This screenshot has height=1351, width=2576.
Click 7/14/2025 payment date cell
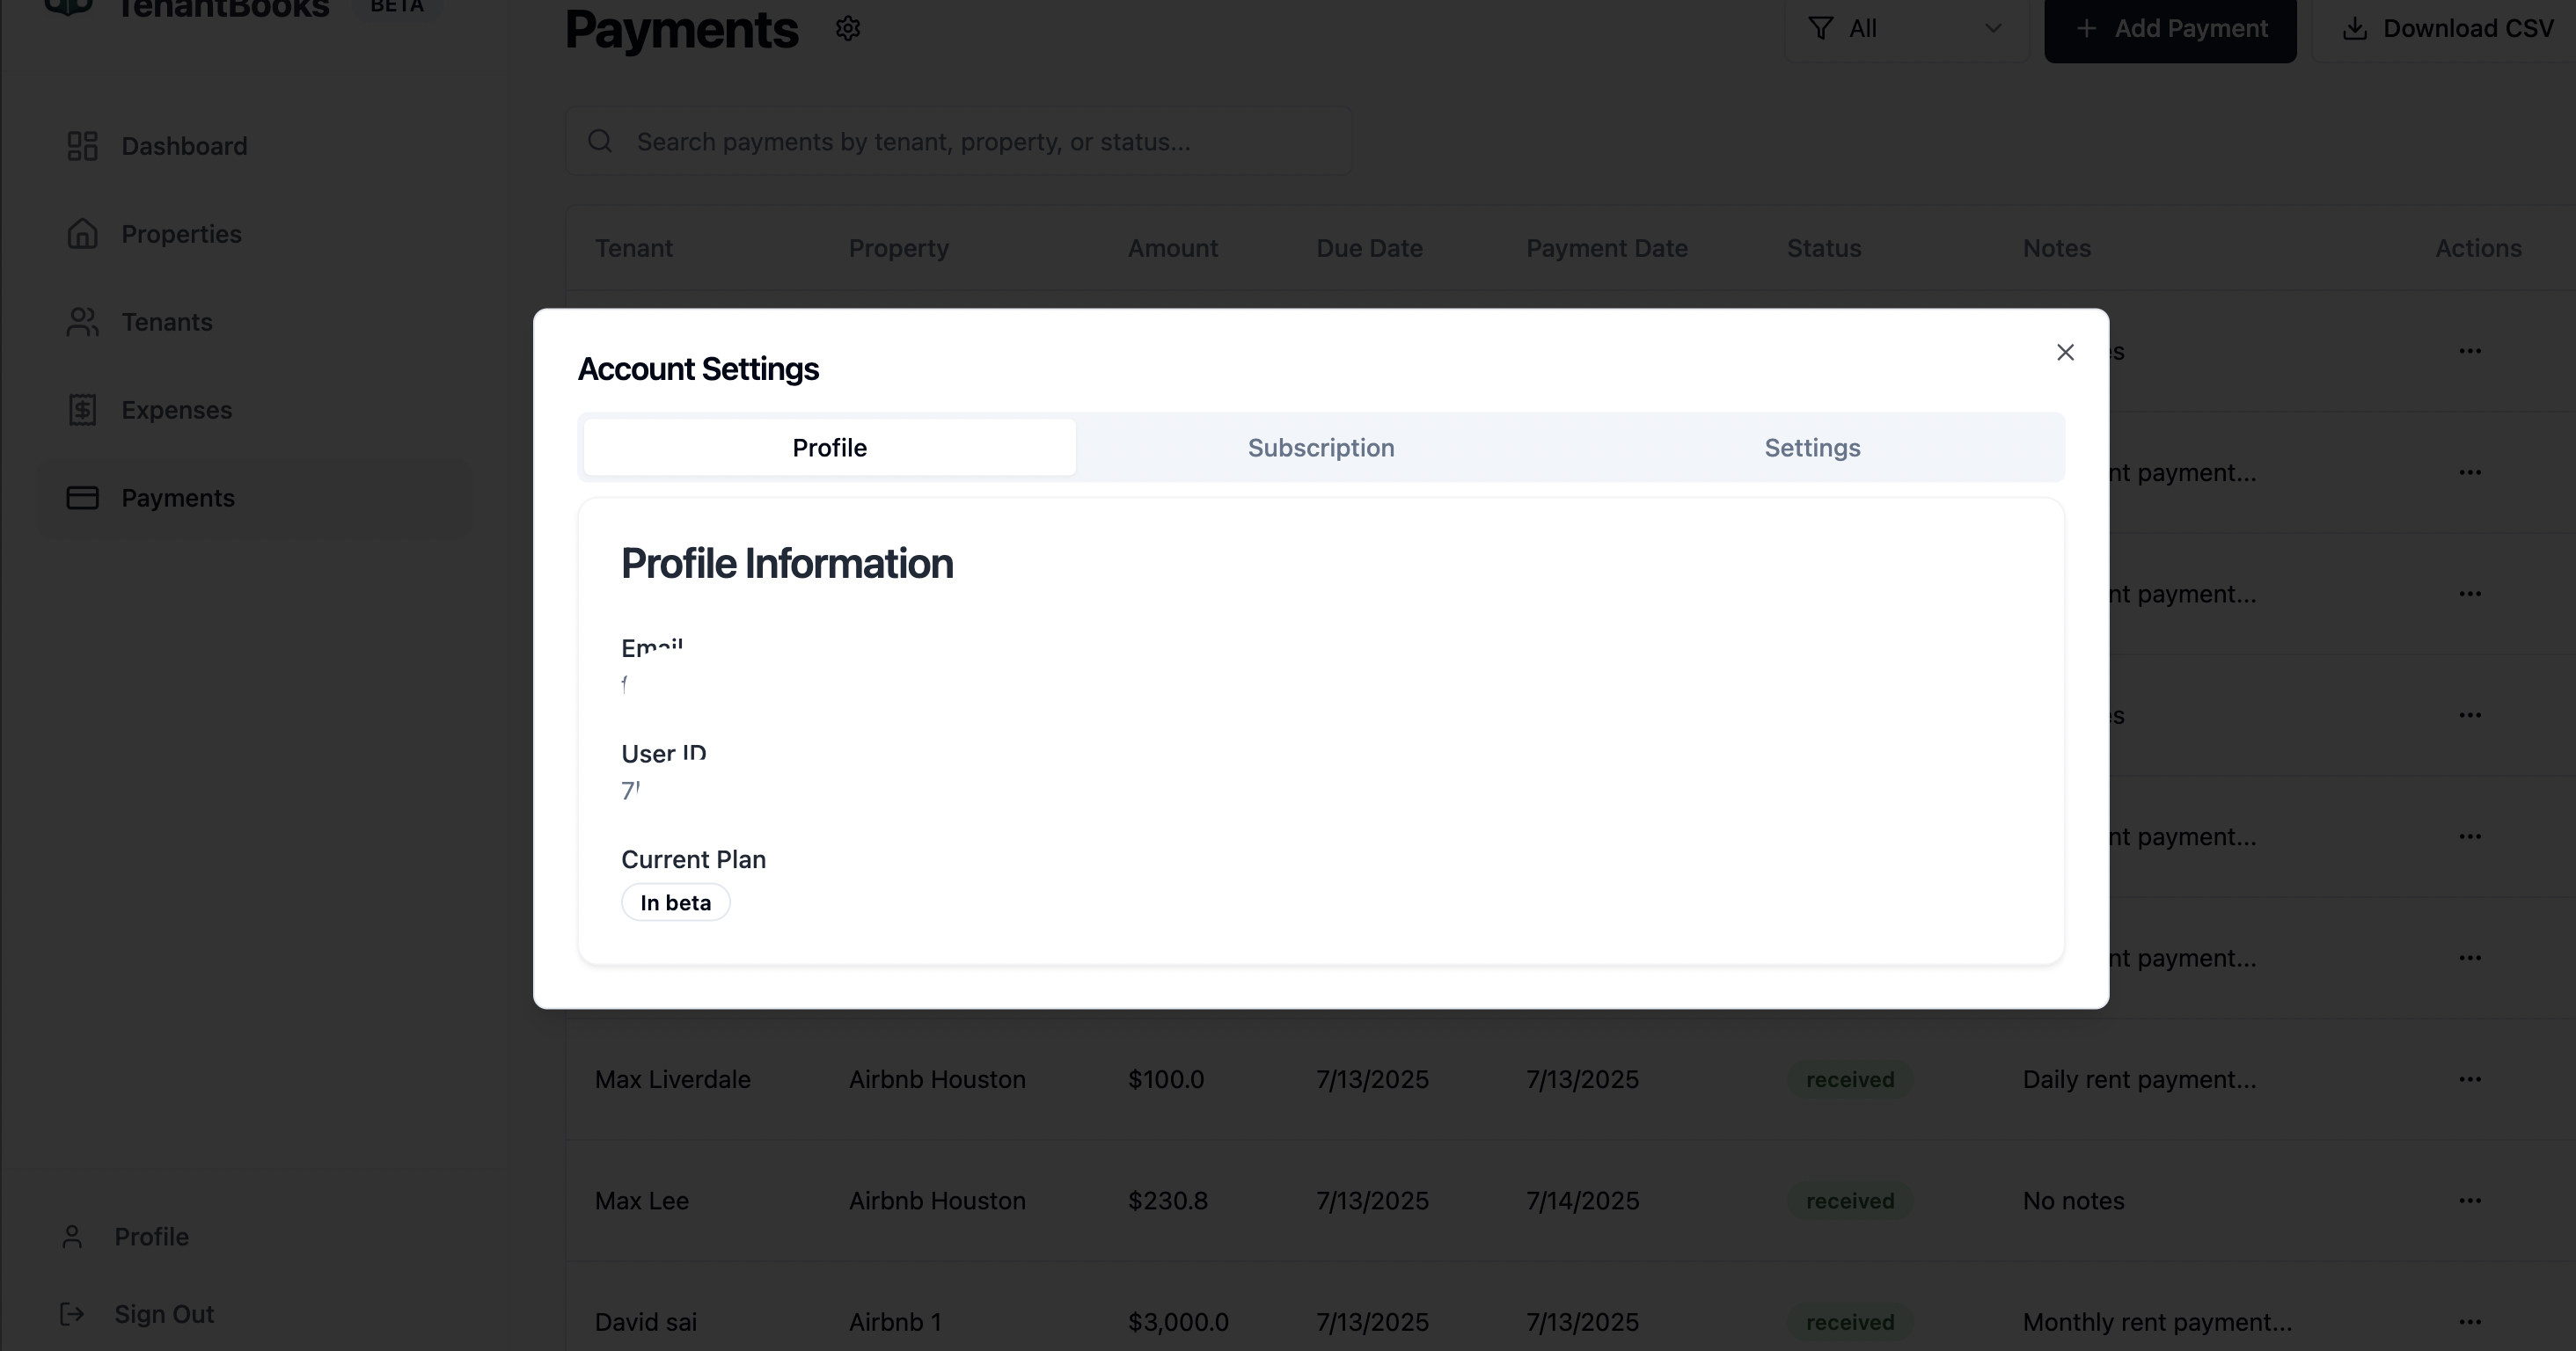[1582, 1201]
